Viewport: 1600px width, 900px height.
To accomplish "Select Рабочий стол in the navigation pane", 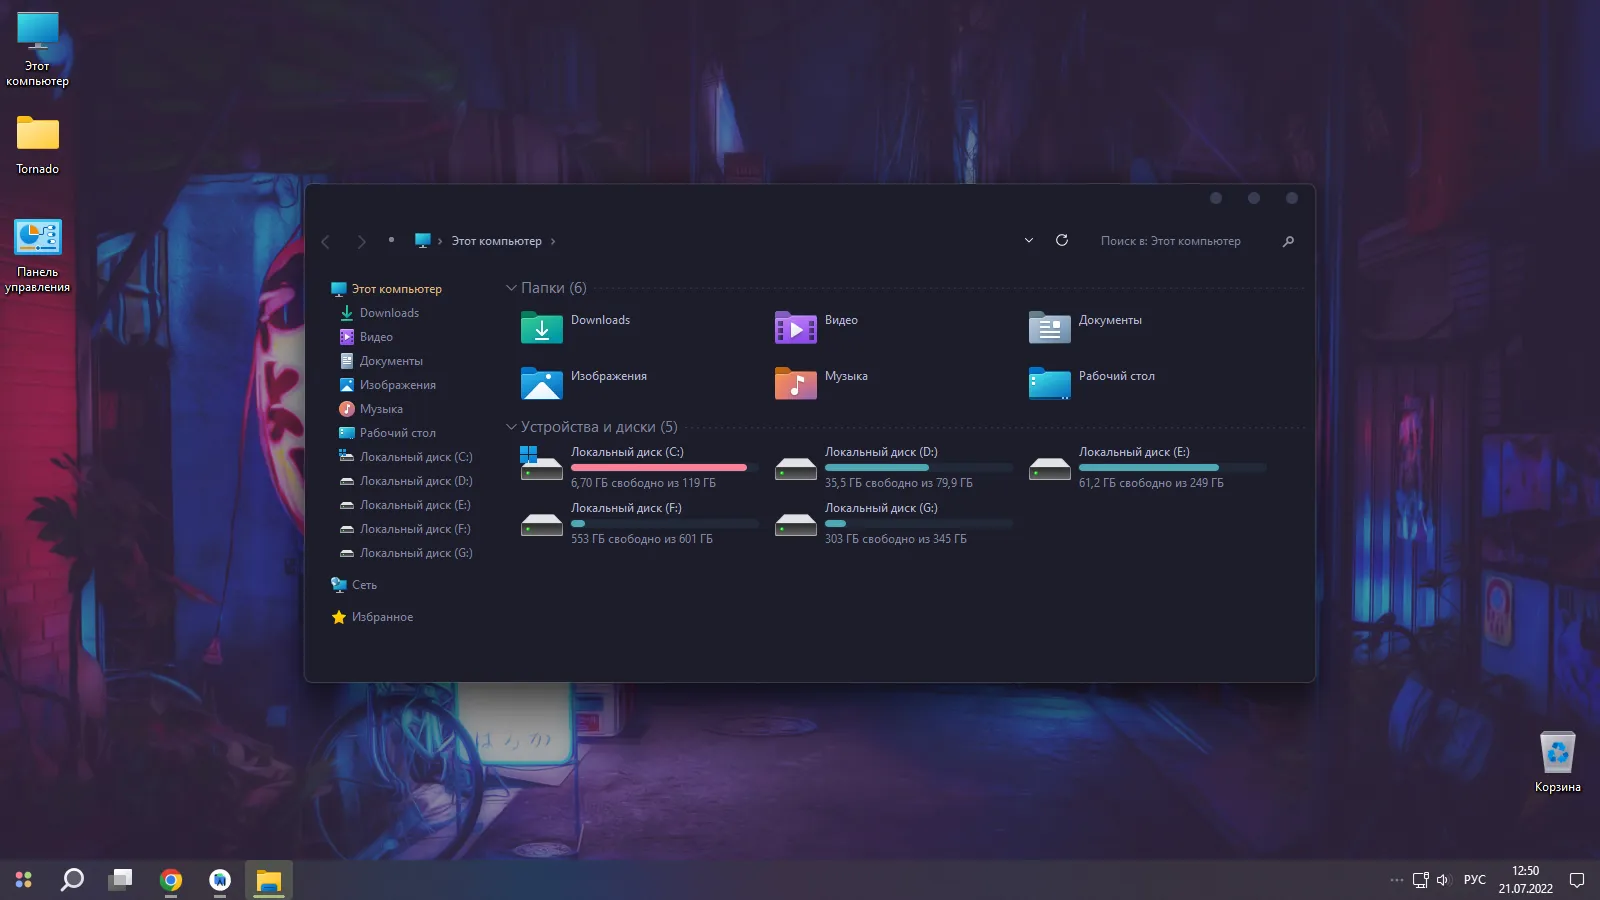I will pos(387,433).
